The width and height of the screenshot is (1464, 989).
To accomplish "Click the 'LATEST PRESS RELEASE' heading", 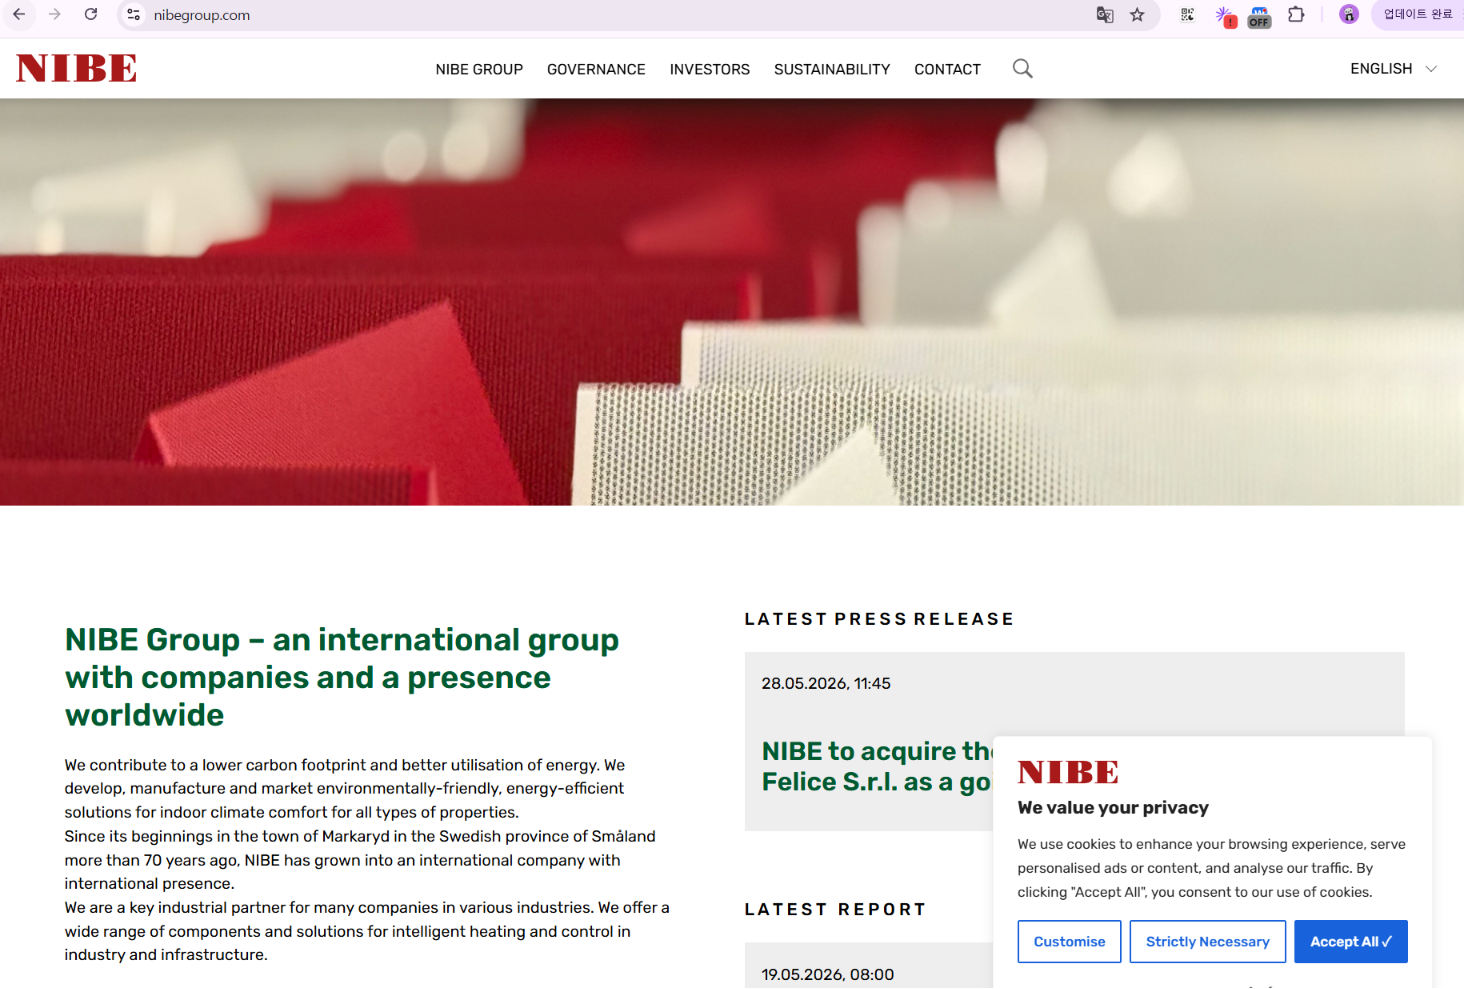I will pyautogui.click(x=879, y=619).
